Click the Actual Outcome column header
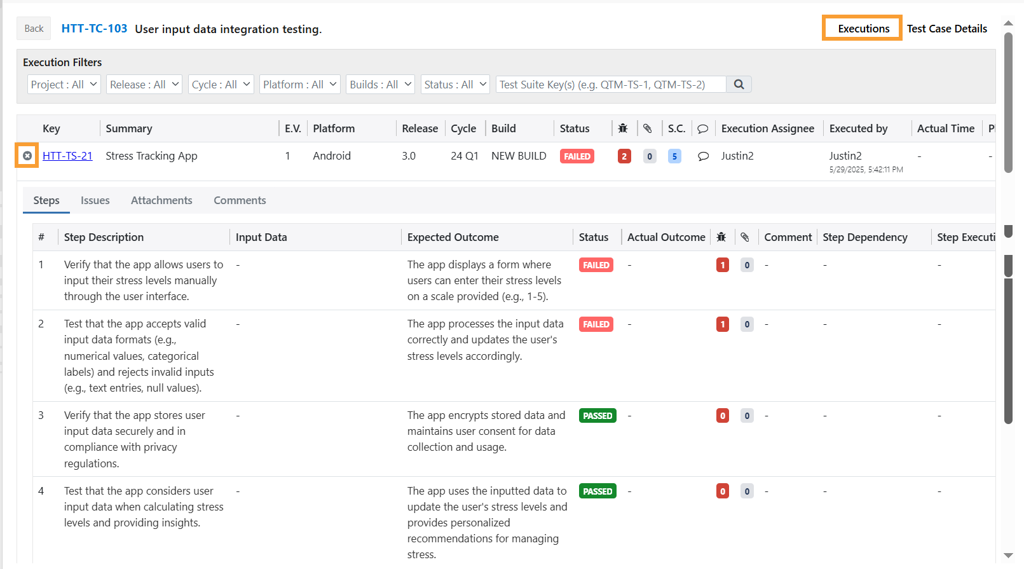The width and height of the screenshot is (1024, 569). point(666,237)
